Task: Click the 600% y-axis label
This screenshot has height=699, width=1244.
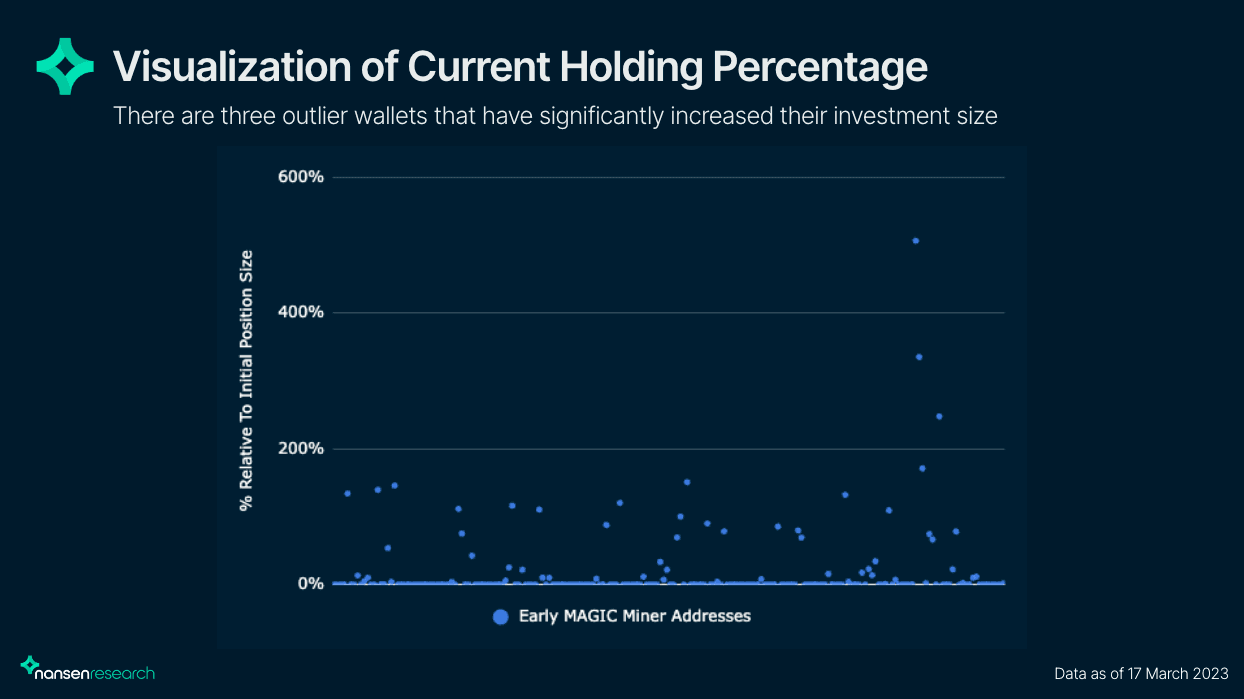Action: [x=300, y=177]
